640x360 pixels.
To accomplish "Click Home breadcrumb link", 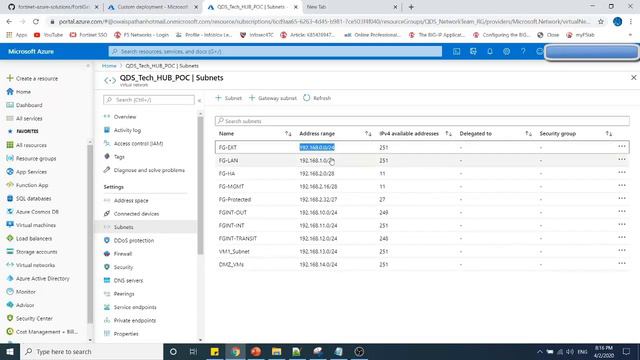I will pyautogui.click(x=109, y=66).
